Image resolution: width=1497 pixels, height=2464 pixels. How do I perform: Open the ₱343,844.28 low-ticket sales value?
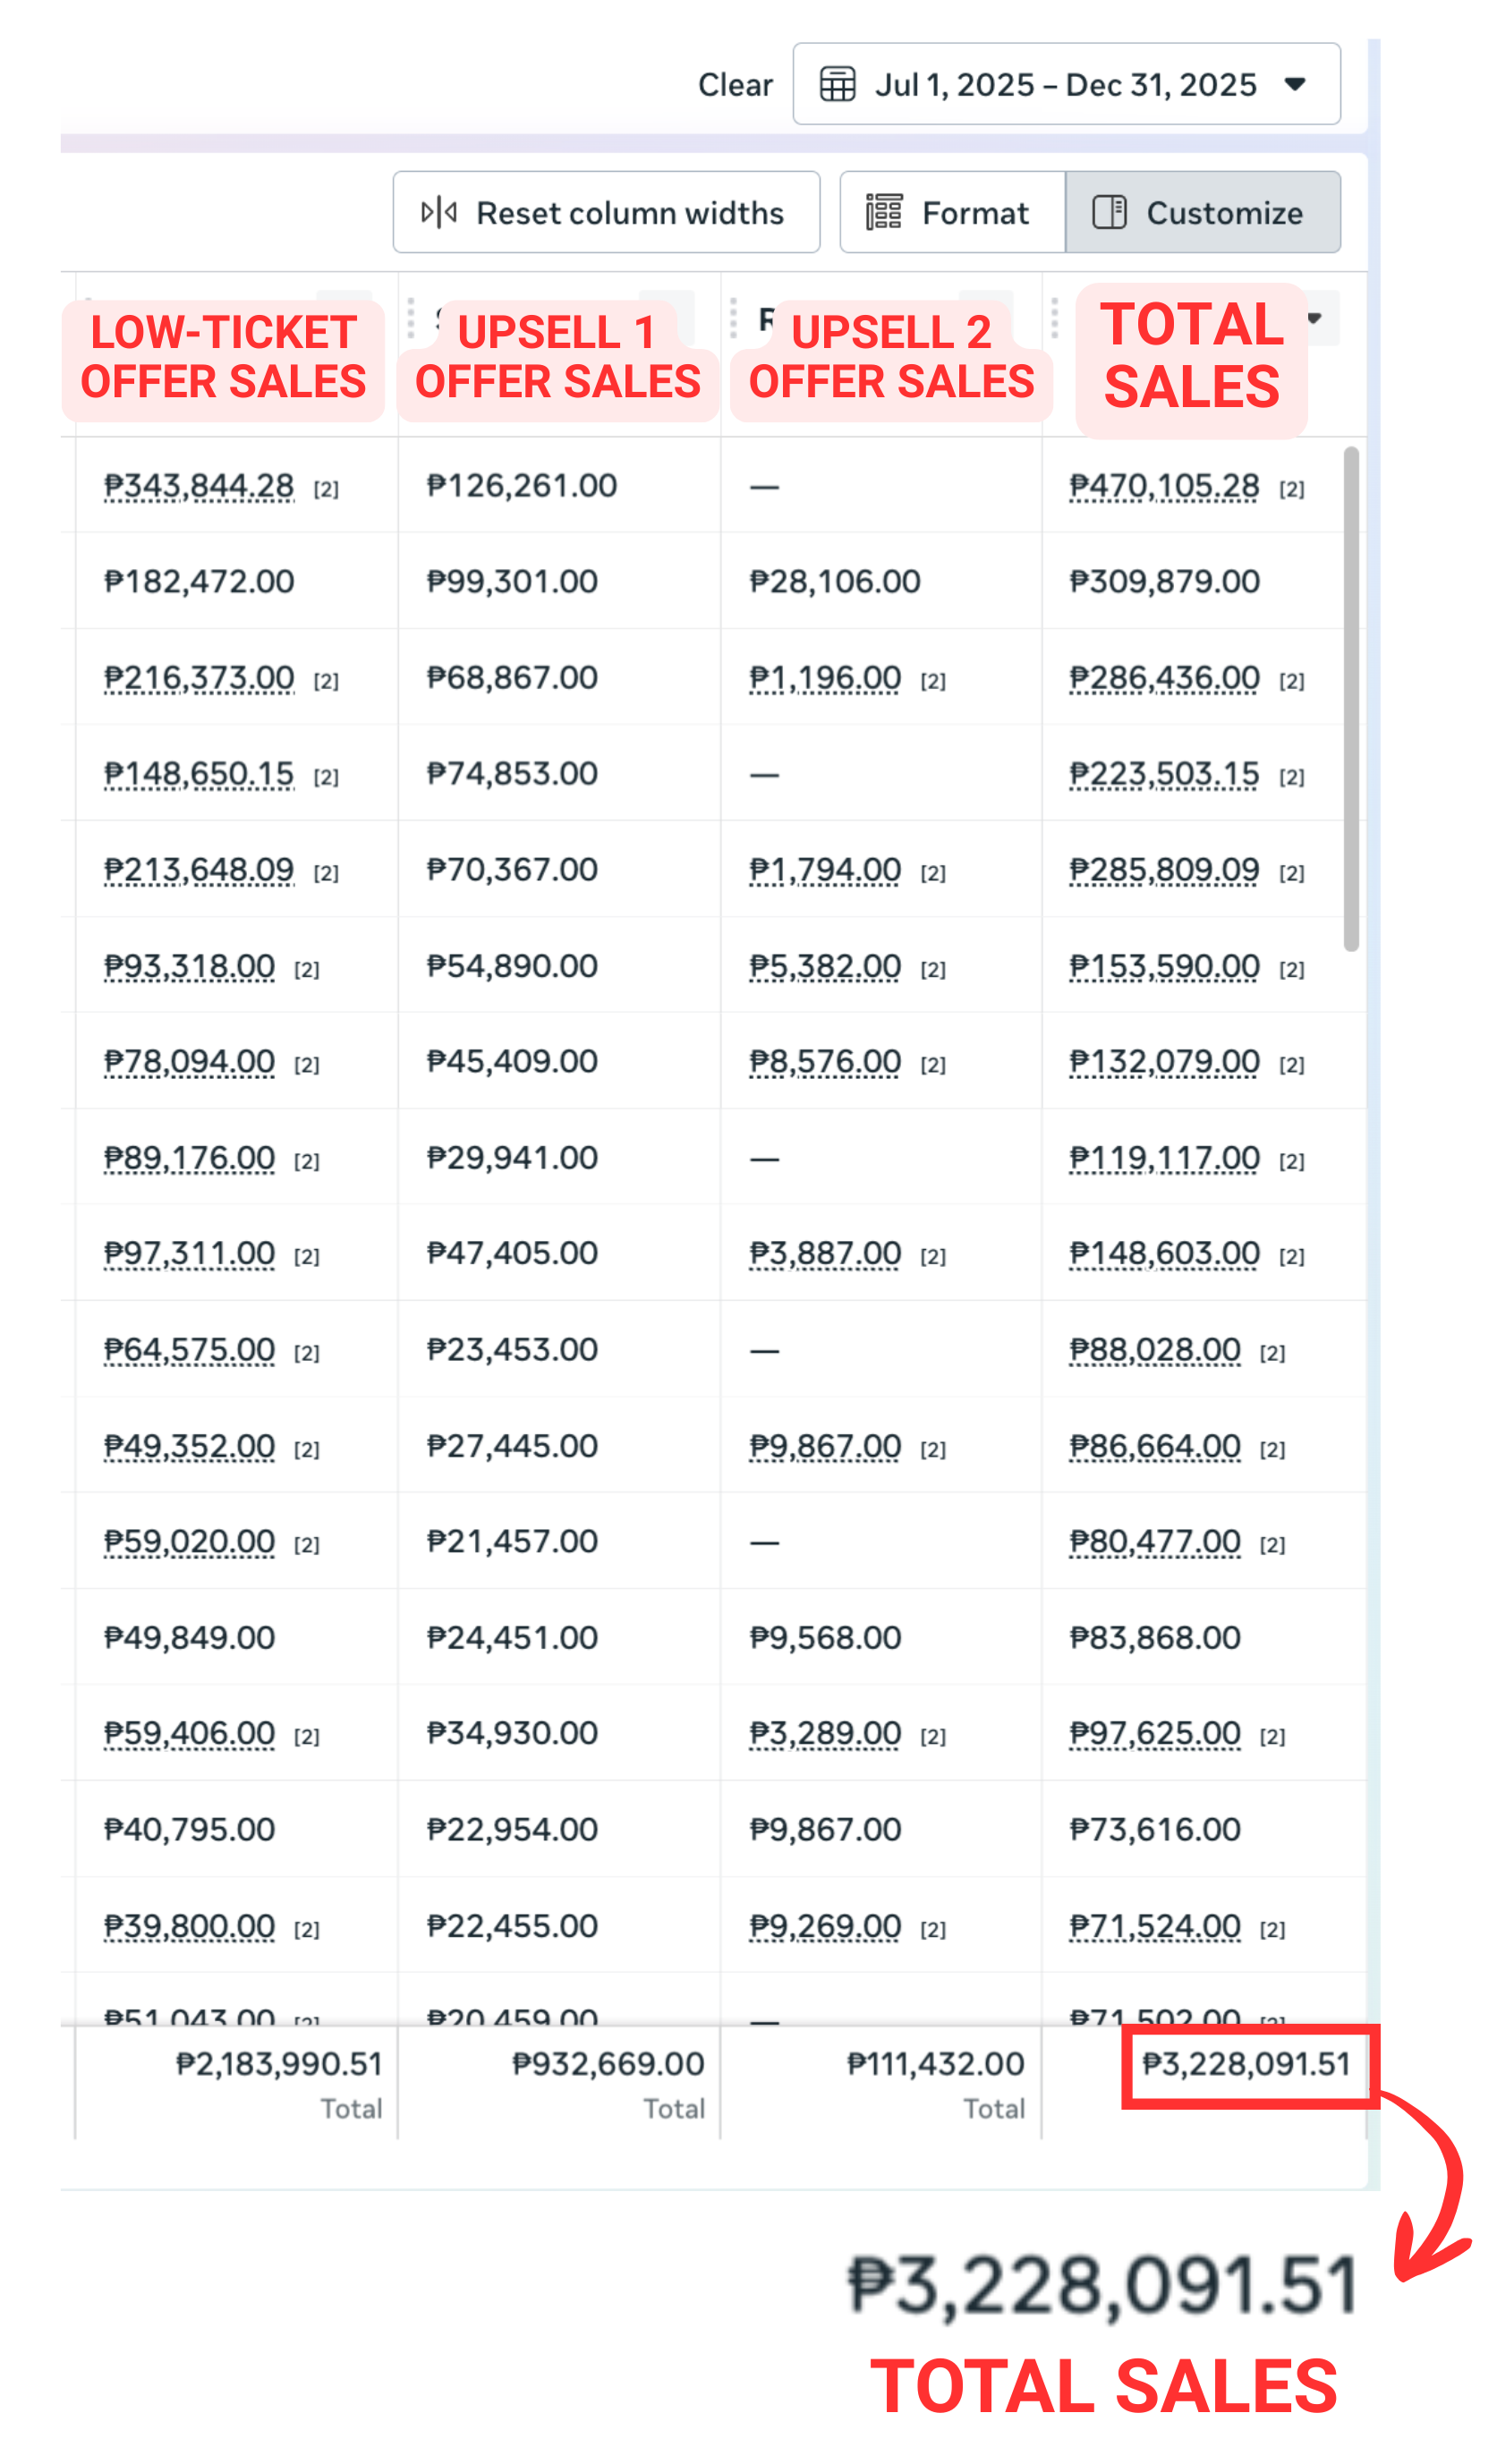(x=199, y=486)
